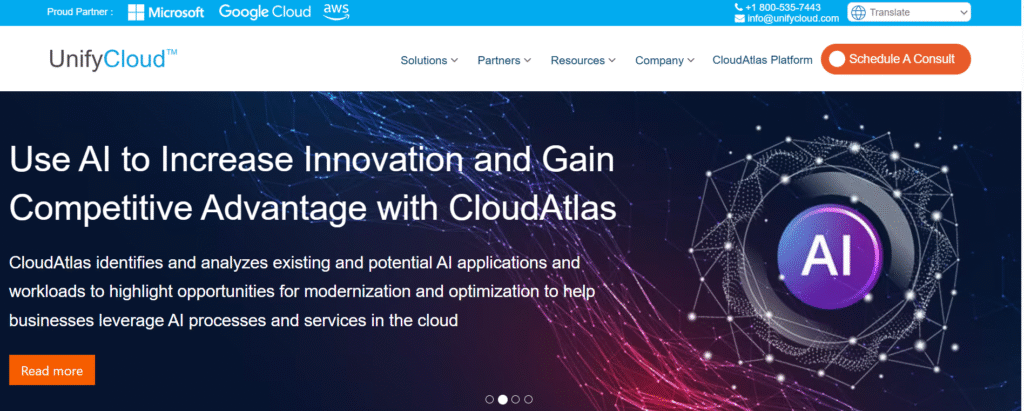Select the fourth carousel slide dot
Screen dimensions: 1024x411
[528, 399]
